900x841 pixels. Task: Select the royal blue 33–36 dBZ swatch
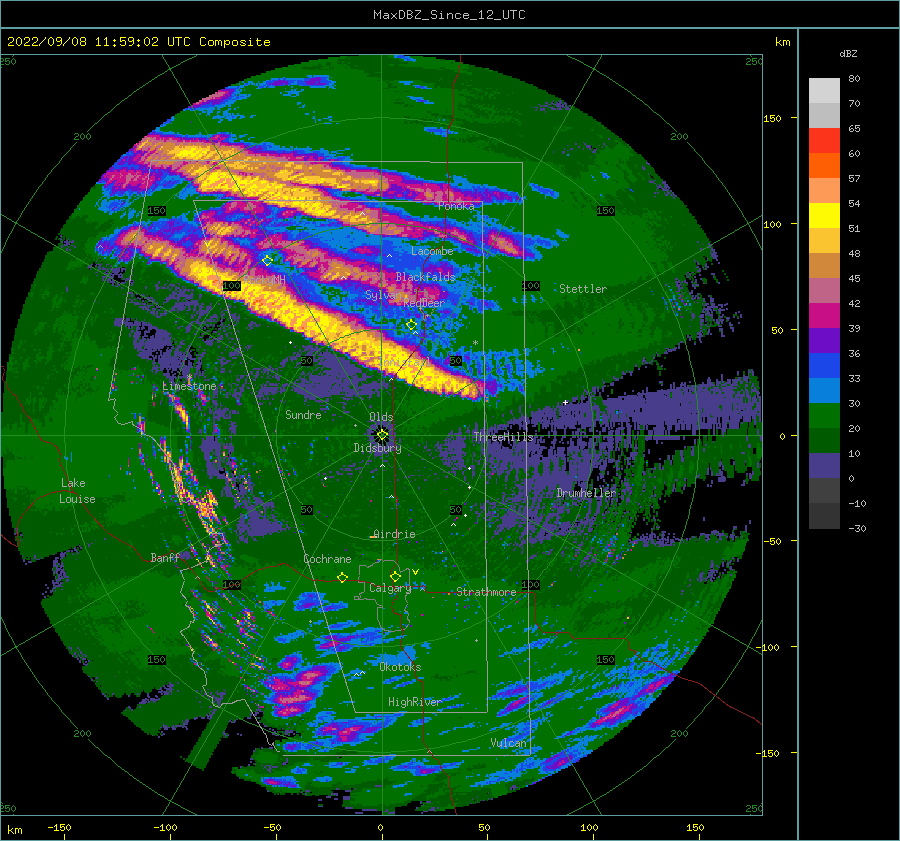(824, 366)
